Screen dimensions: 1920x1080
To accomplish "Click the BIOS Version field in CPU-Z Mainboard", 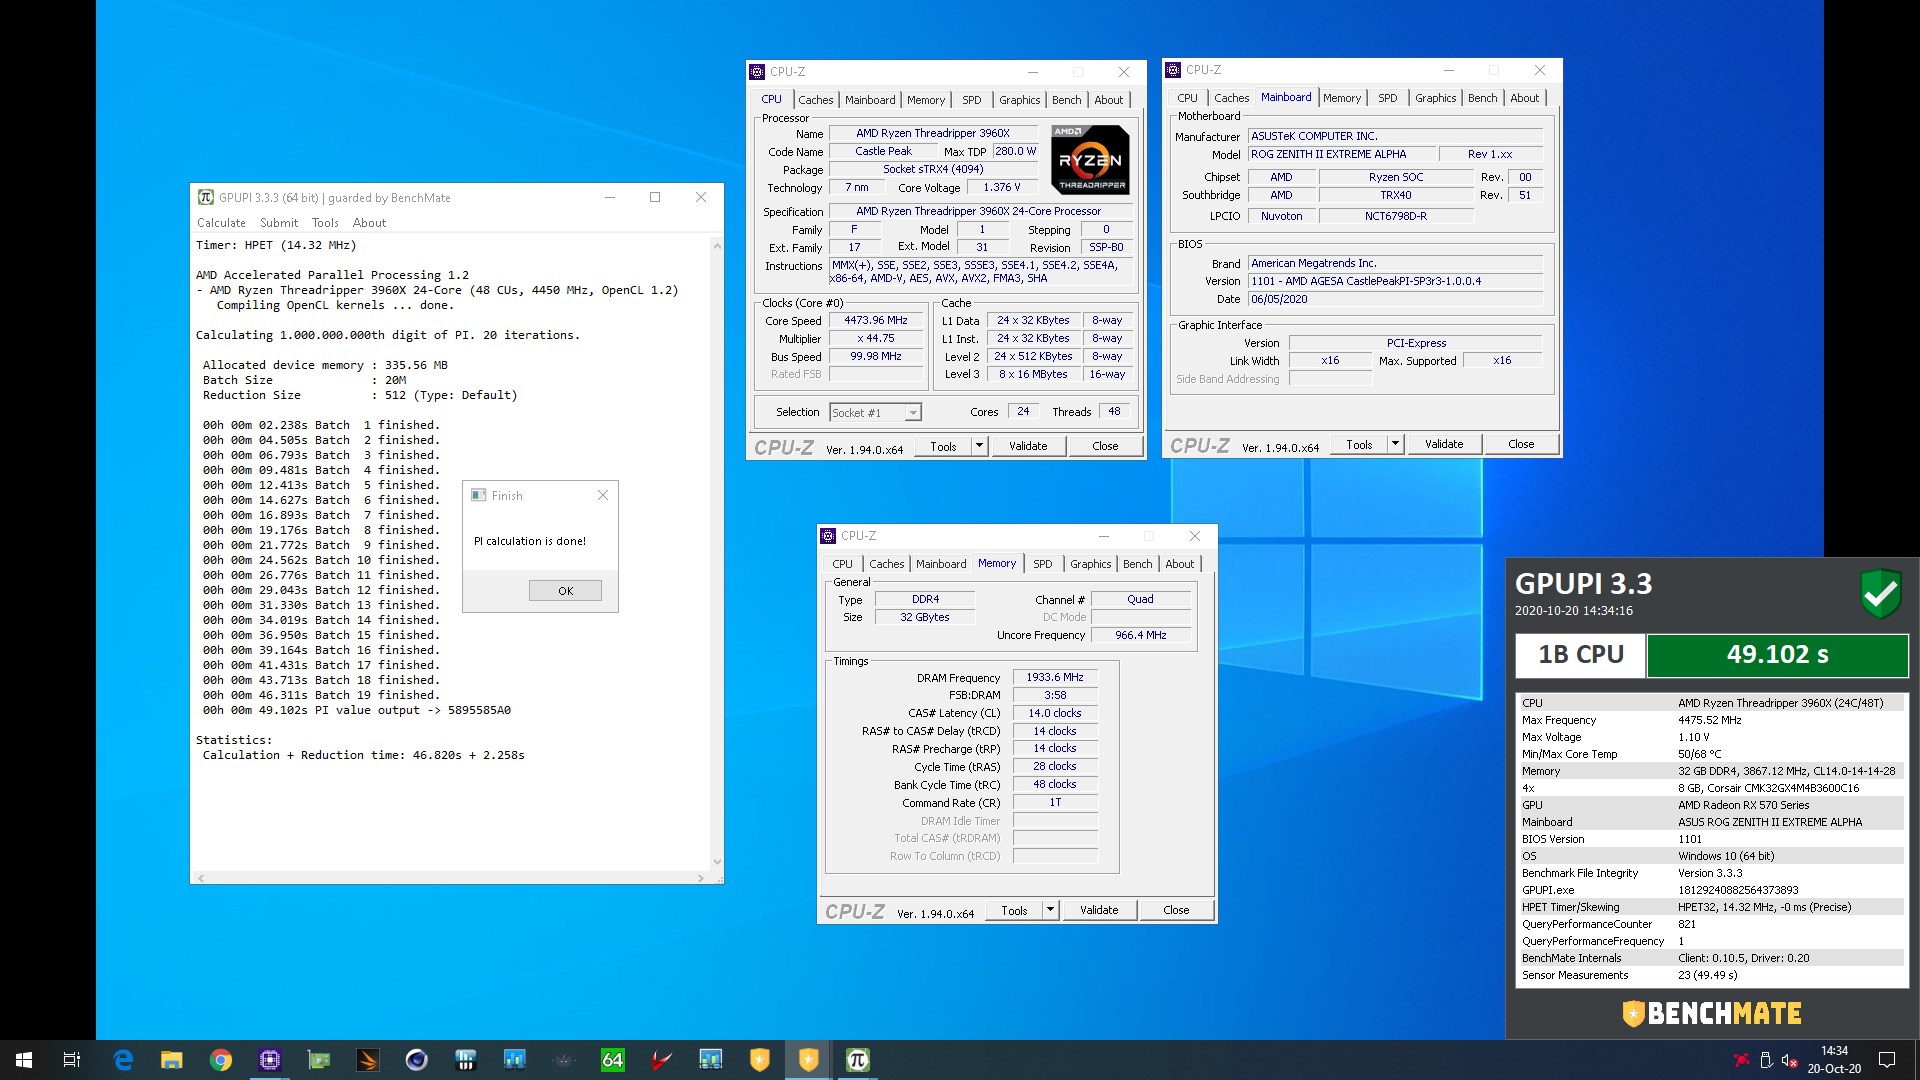I will click(1395, 282).
